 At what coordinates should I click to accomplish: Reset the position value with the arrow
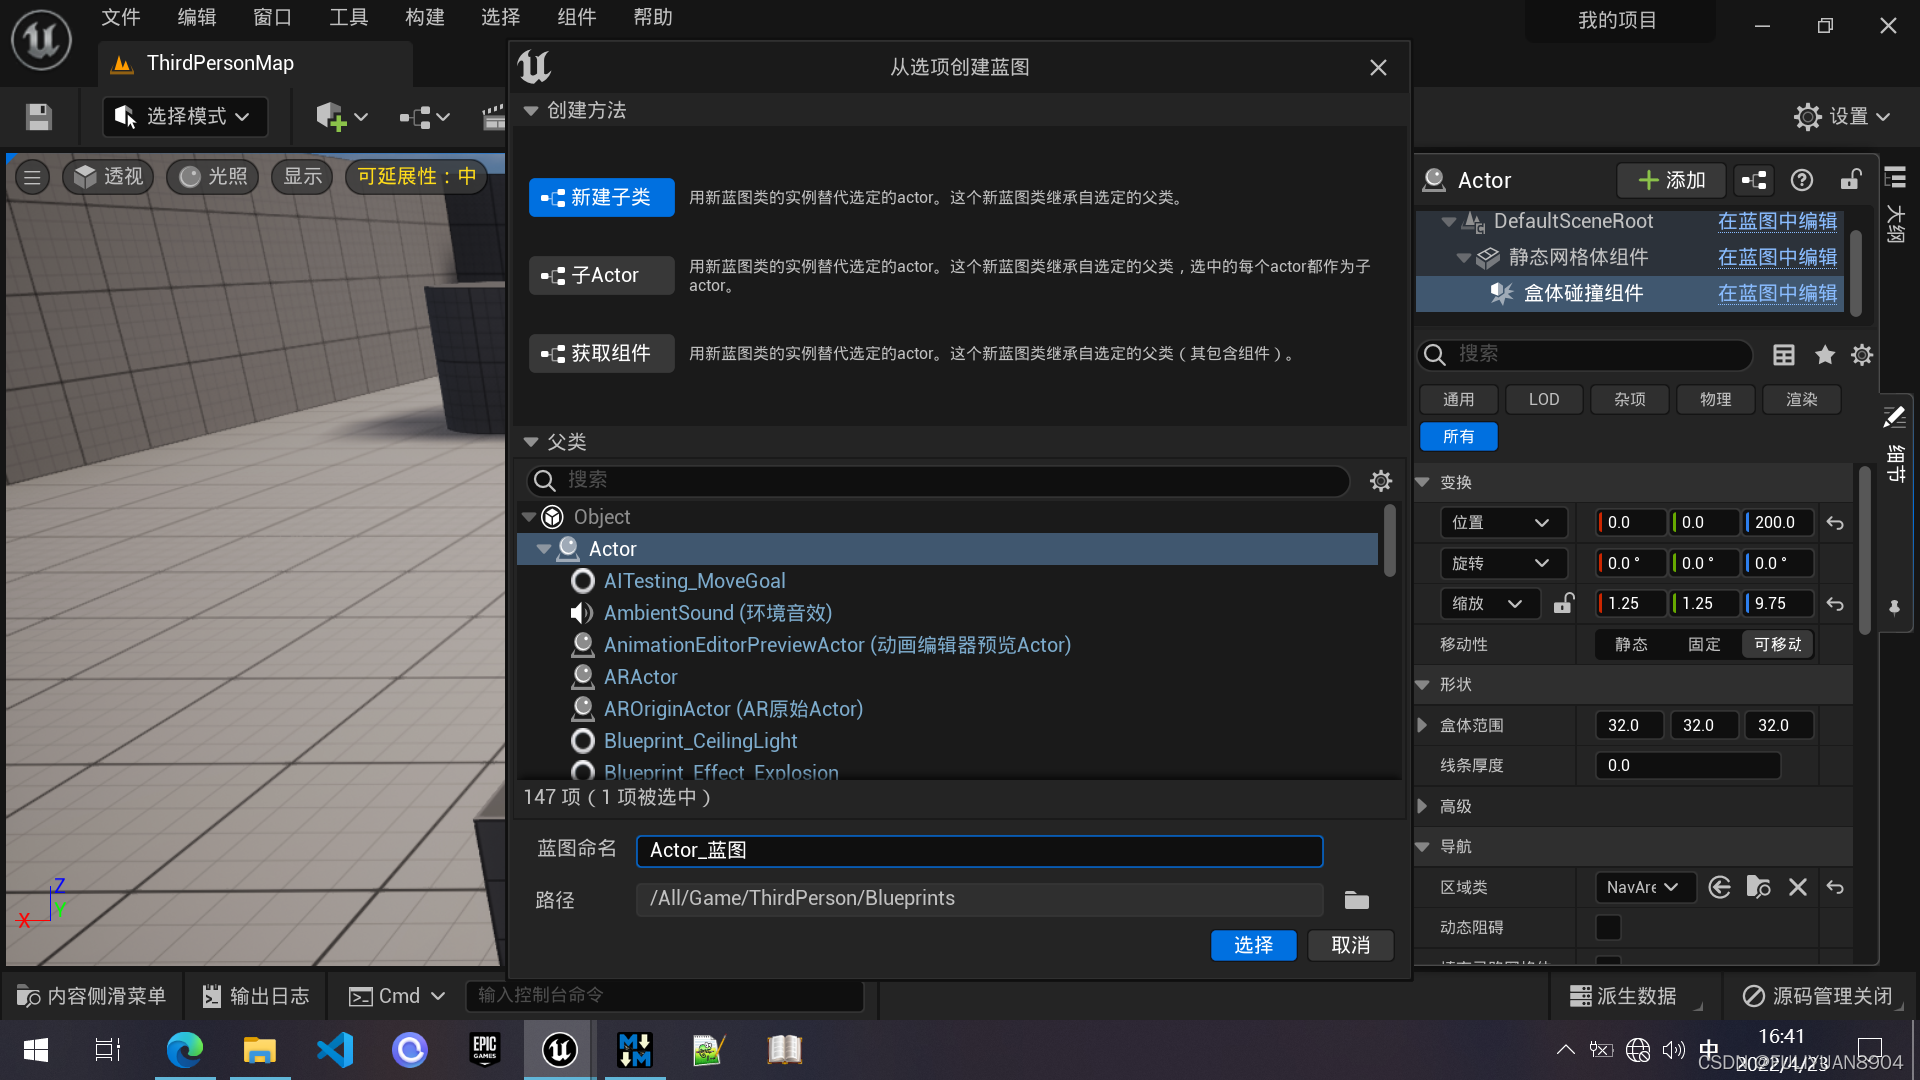[1835, 523]
